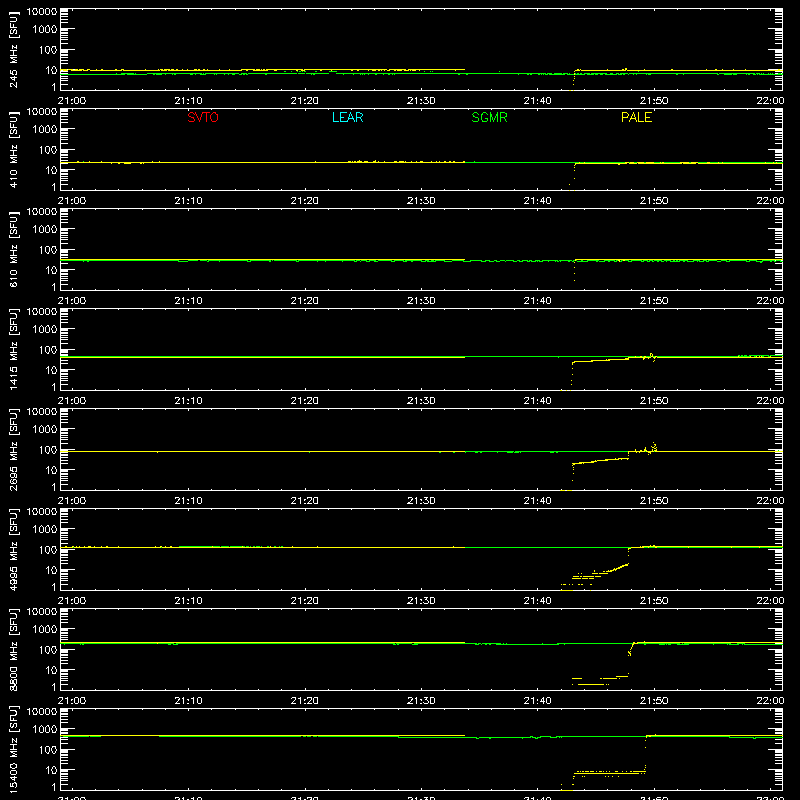This screenshot has width=800, height=800.
Task: Click the green SGMR station label
Action: pyautogui.click(x=489, y=117)
